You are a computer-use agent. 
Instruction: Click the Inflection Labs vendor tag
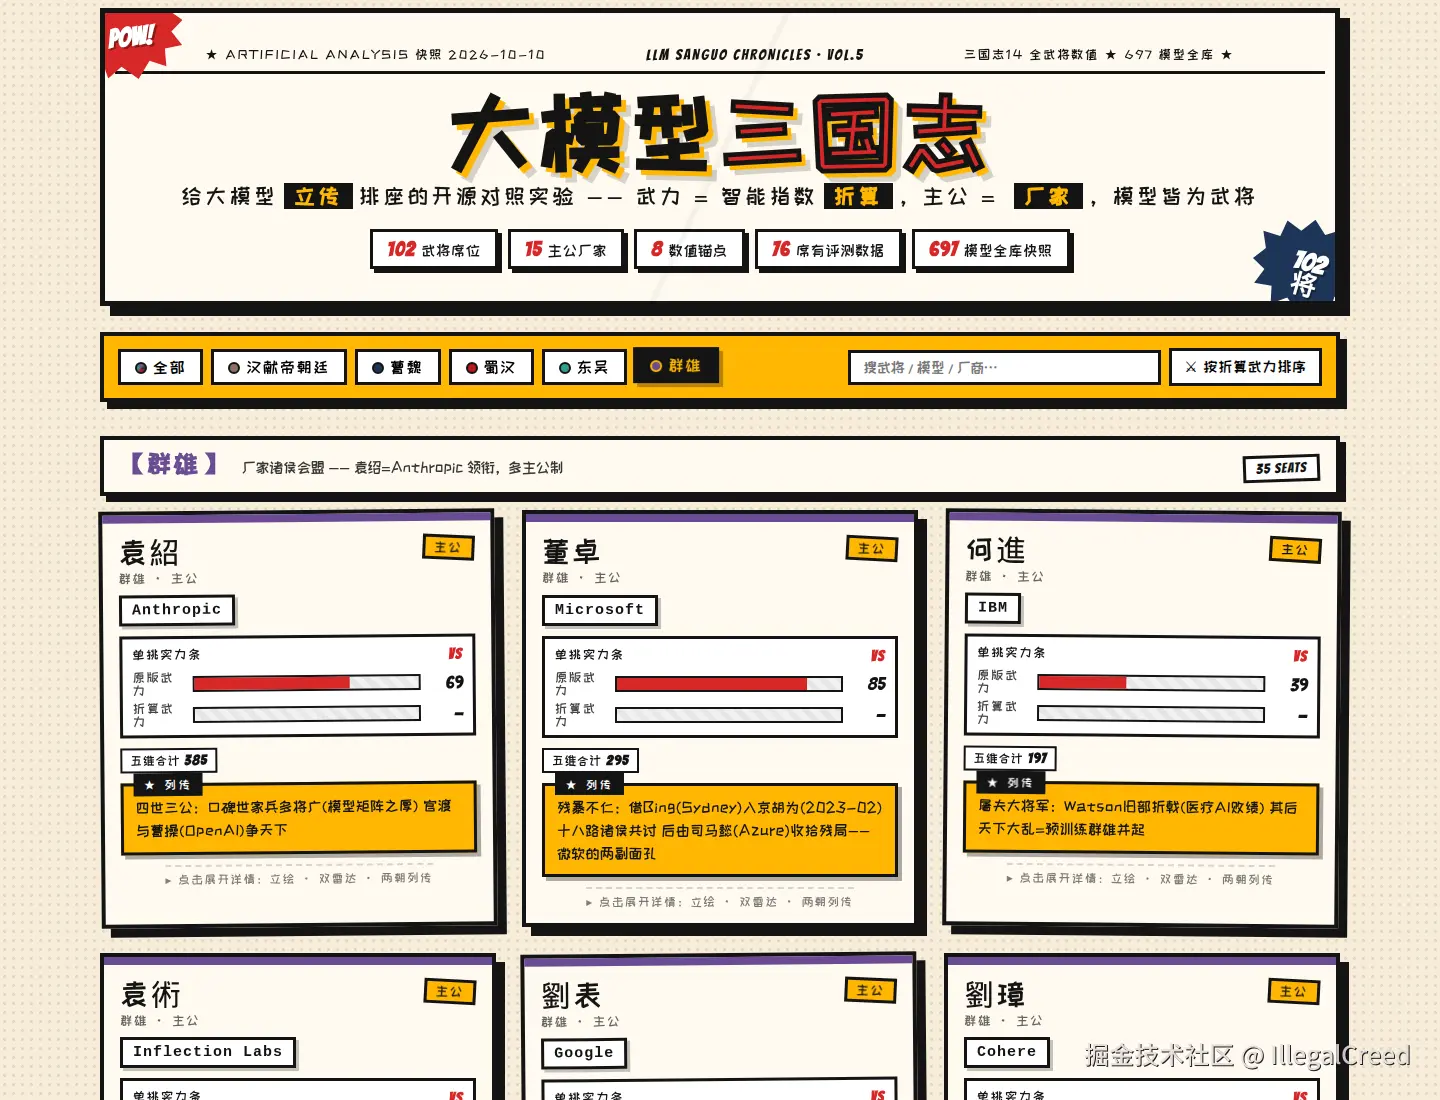(x=208, y=1052)
